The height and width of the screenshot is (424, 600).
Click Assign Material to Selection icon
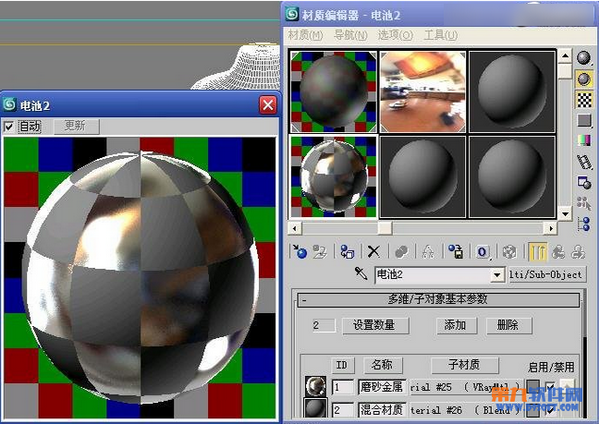347,252
